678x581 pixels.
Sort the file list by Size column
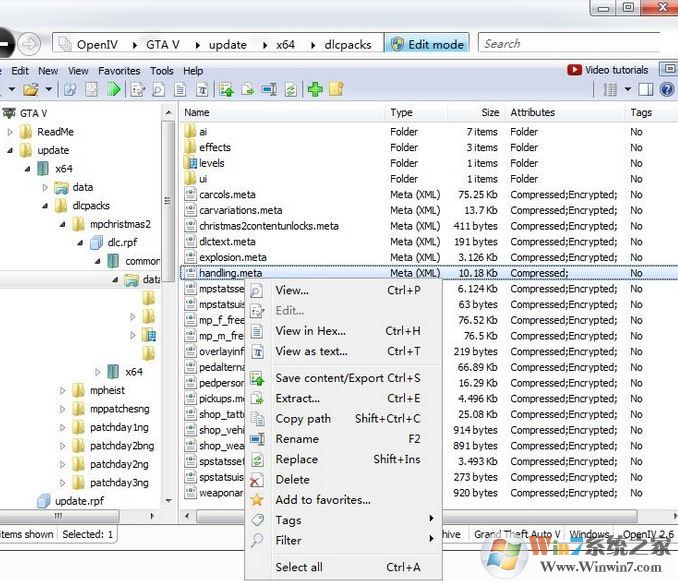click(490, 113)
